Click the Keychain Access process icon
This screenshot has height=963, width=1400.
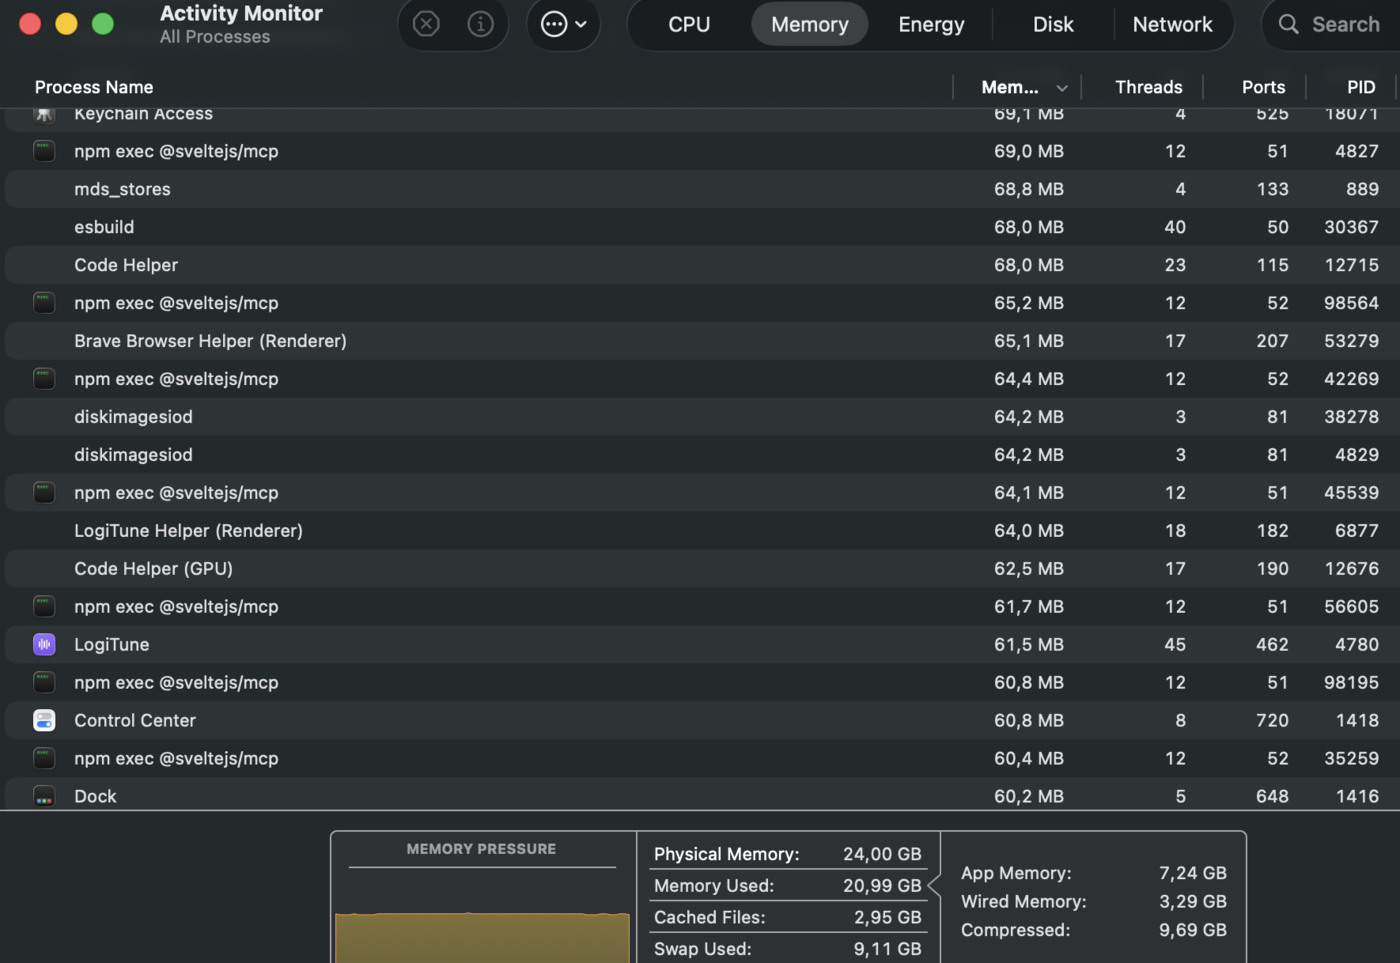pos(44,115)
